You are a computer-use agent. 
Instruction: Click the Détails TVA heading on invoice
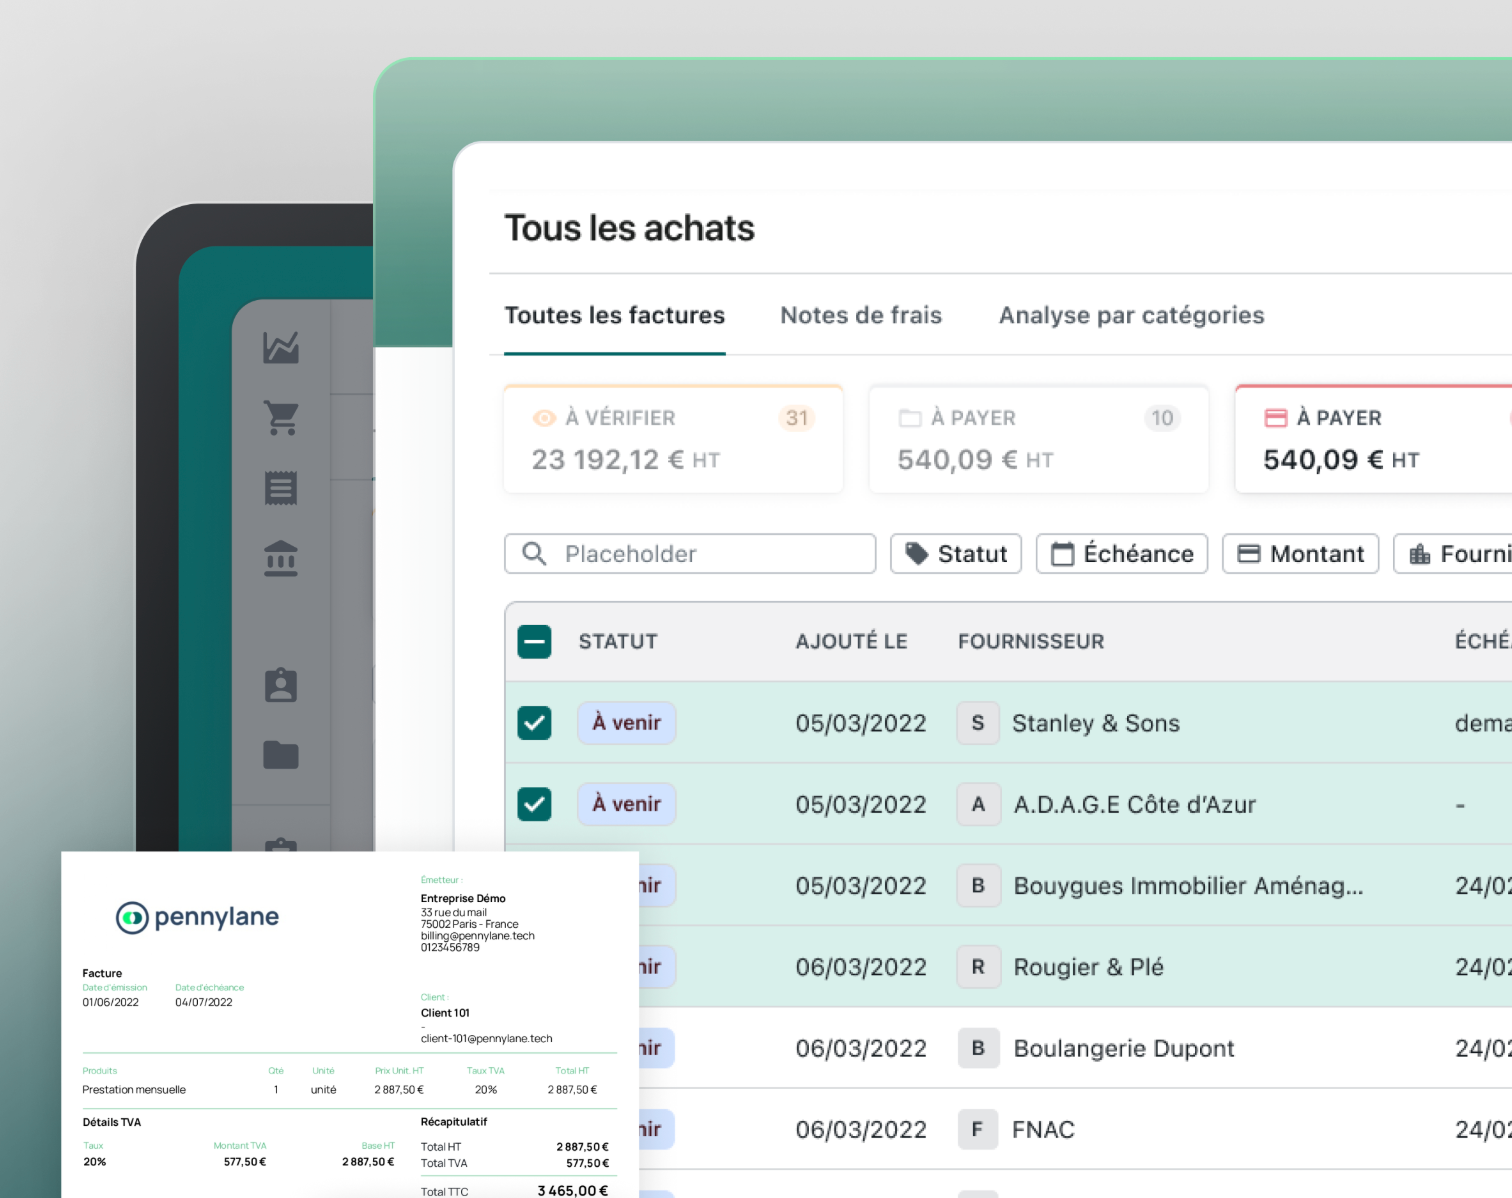coord(112,1122)
